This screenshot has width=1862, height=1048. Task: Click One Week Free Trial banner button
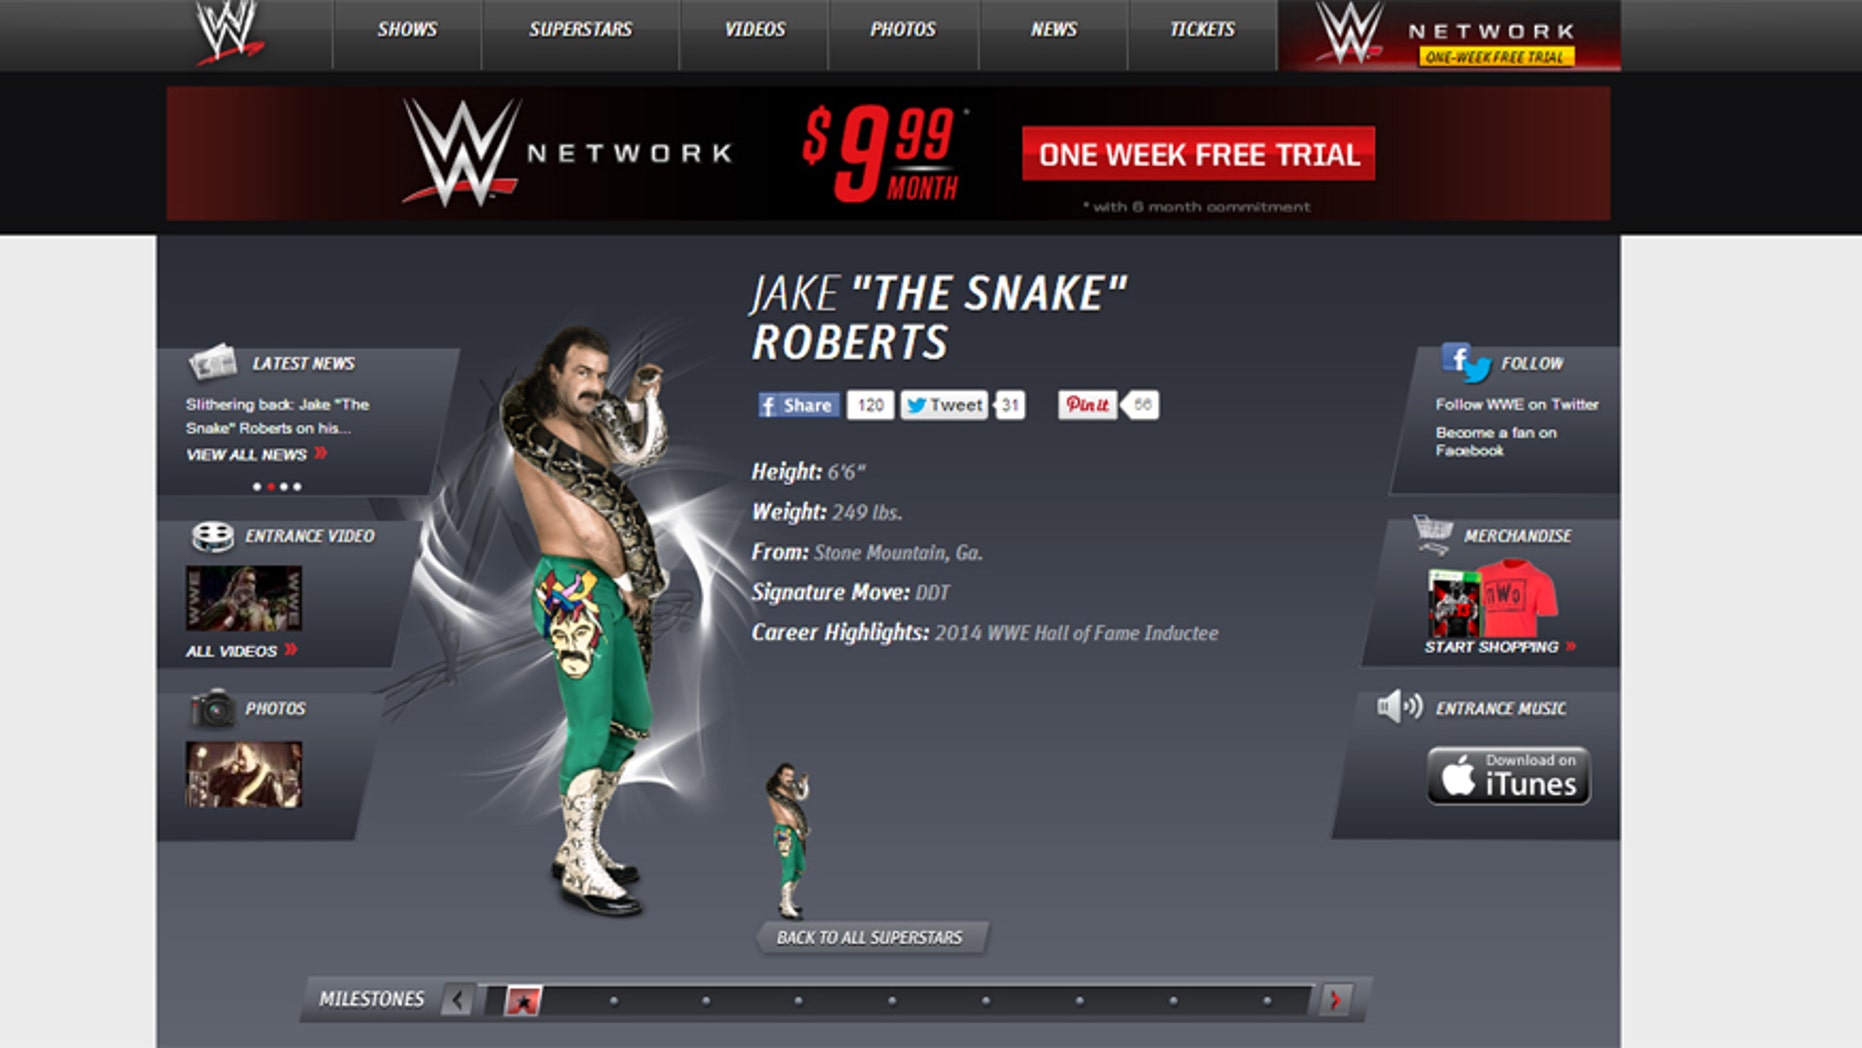point(1198,154)
